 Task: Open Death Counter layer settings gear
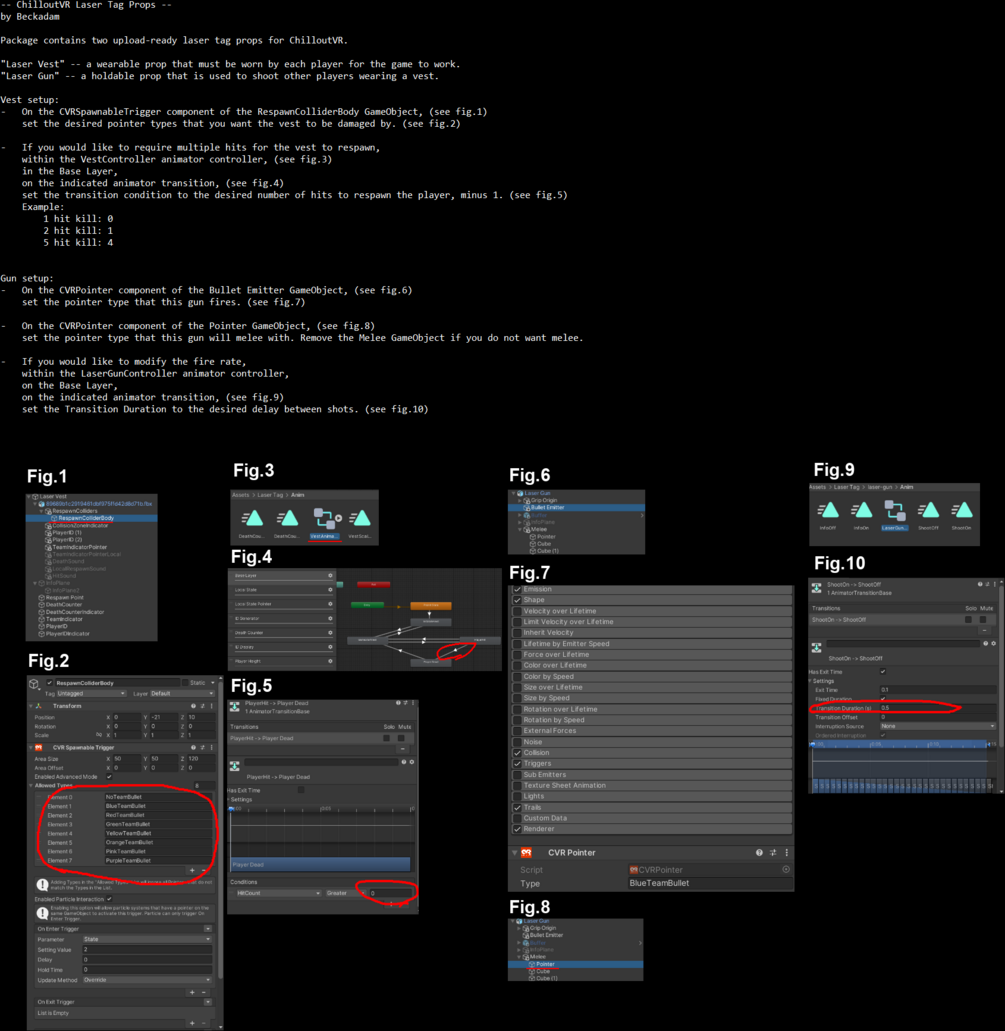click(330, 633)
